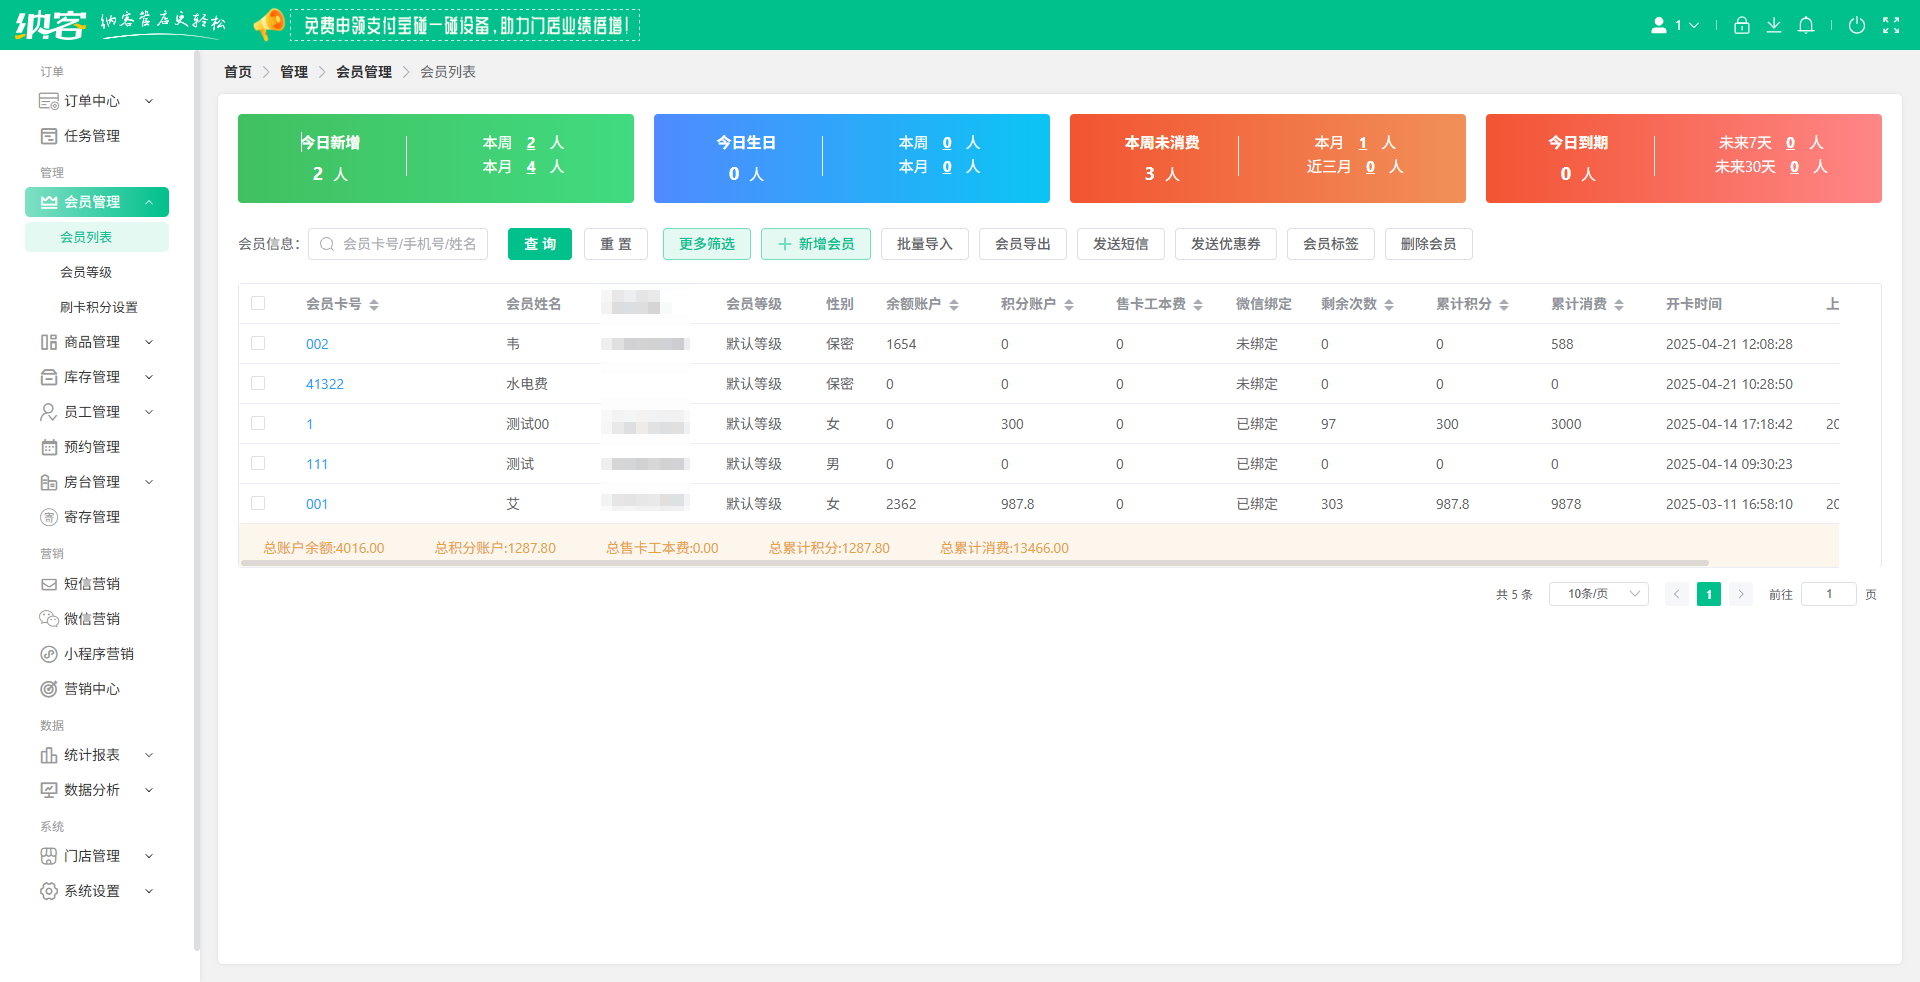Click the fullscreen toggle icon
This screenshot has height=982, width=1920.
[x=1893, y=25]
